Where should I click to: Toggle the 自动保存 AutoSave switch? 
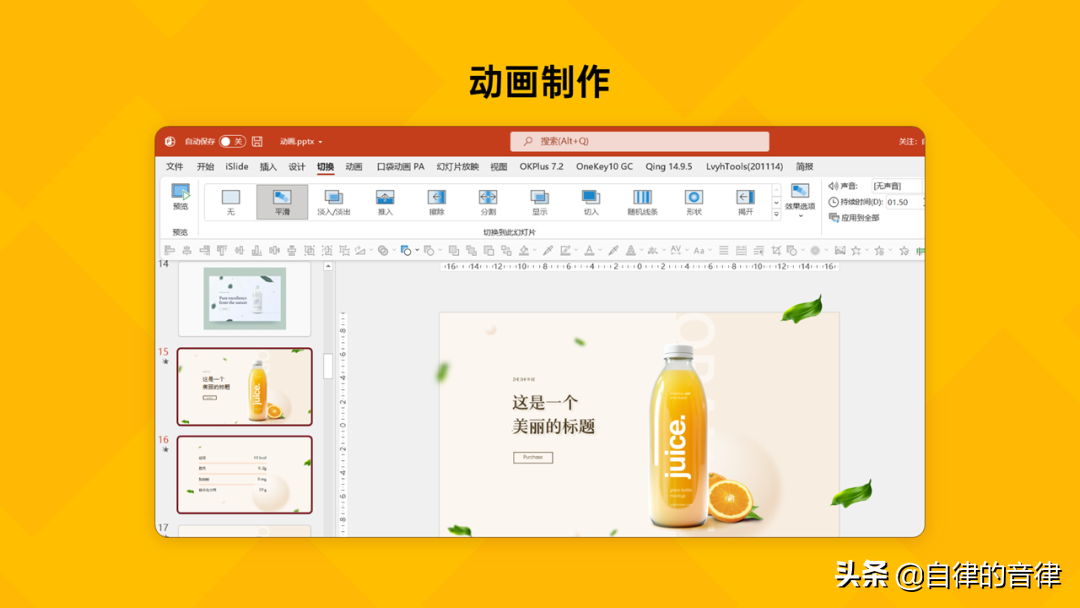(232, 141)
